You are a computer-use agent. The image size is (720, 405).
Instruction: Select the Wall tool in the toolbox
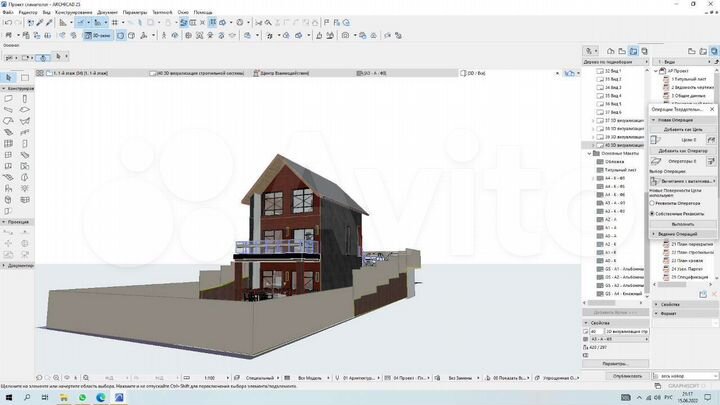(8, 99)
